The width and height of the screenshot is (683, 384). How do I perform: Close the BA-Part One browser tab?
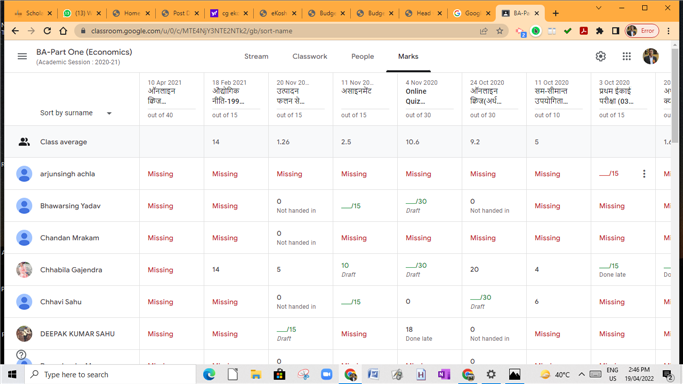[537, 13]
